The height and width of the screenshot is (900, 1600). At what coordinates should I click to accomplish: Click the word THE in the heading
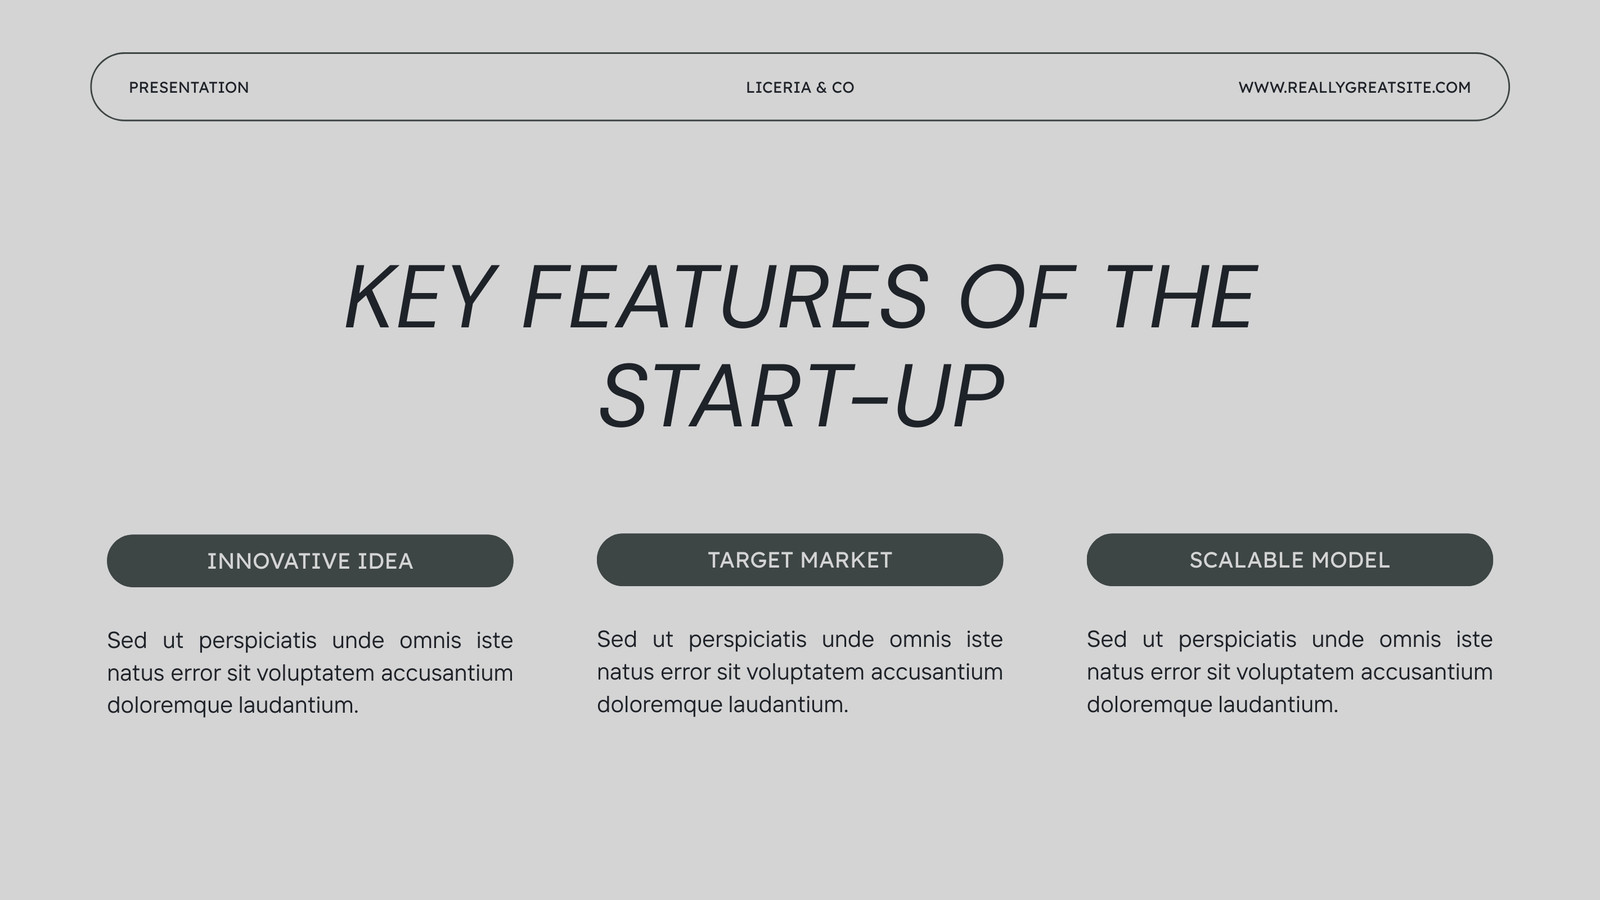[1180, 297]
